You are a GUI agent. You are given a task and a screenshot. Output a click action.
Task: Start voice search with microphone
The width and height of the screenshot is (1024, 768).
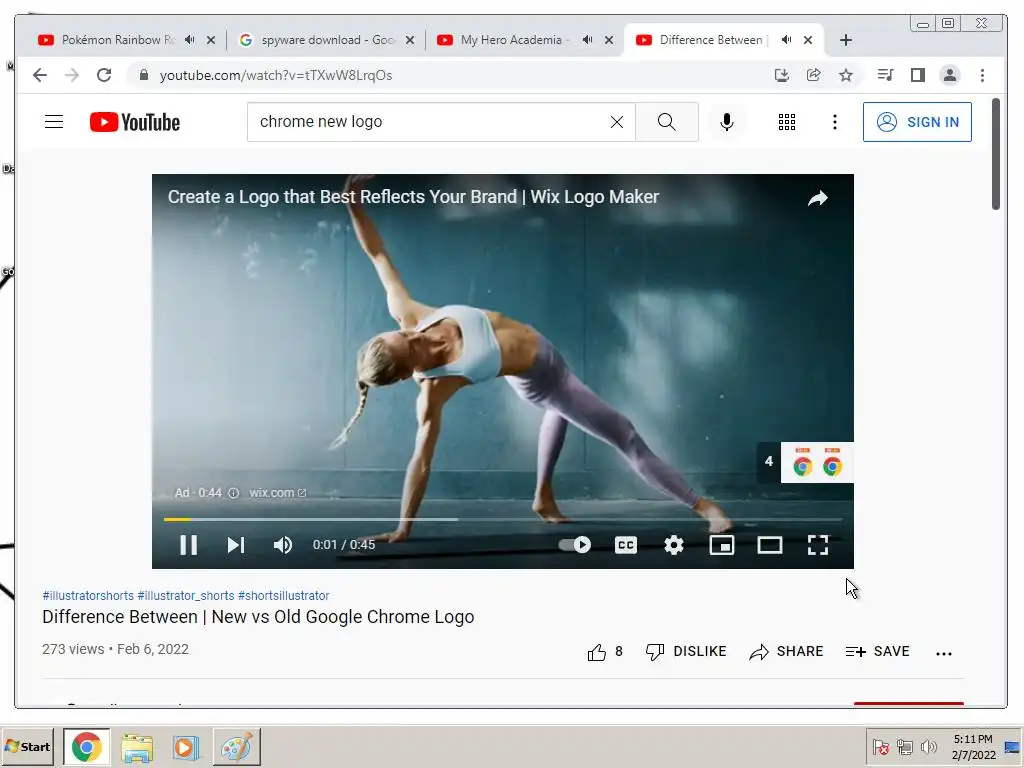[726, 122]
